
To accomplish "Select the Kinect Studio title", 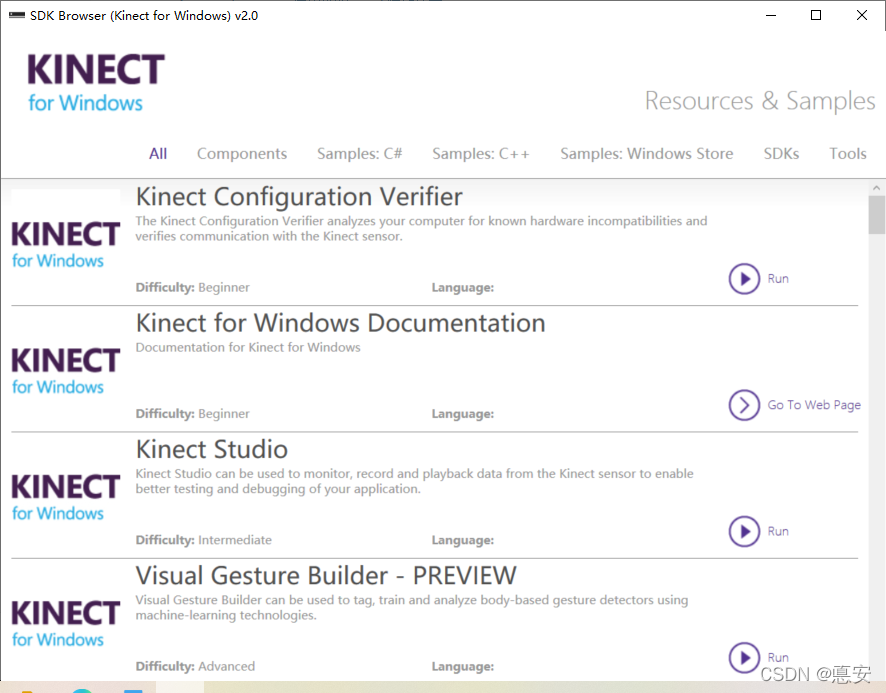I will (x=211, y=449).
